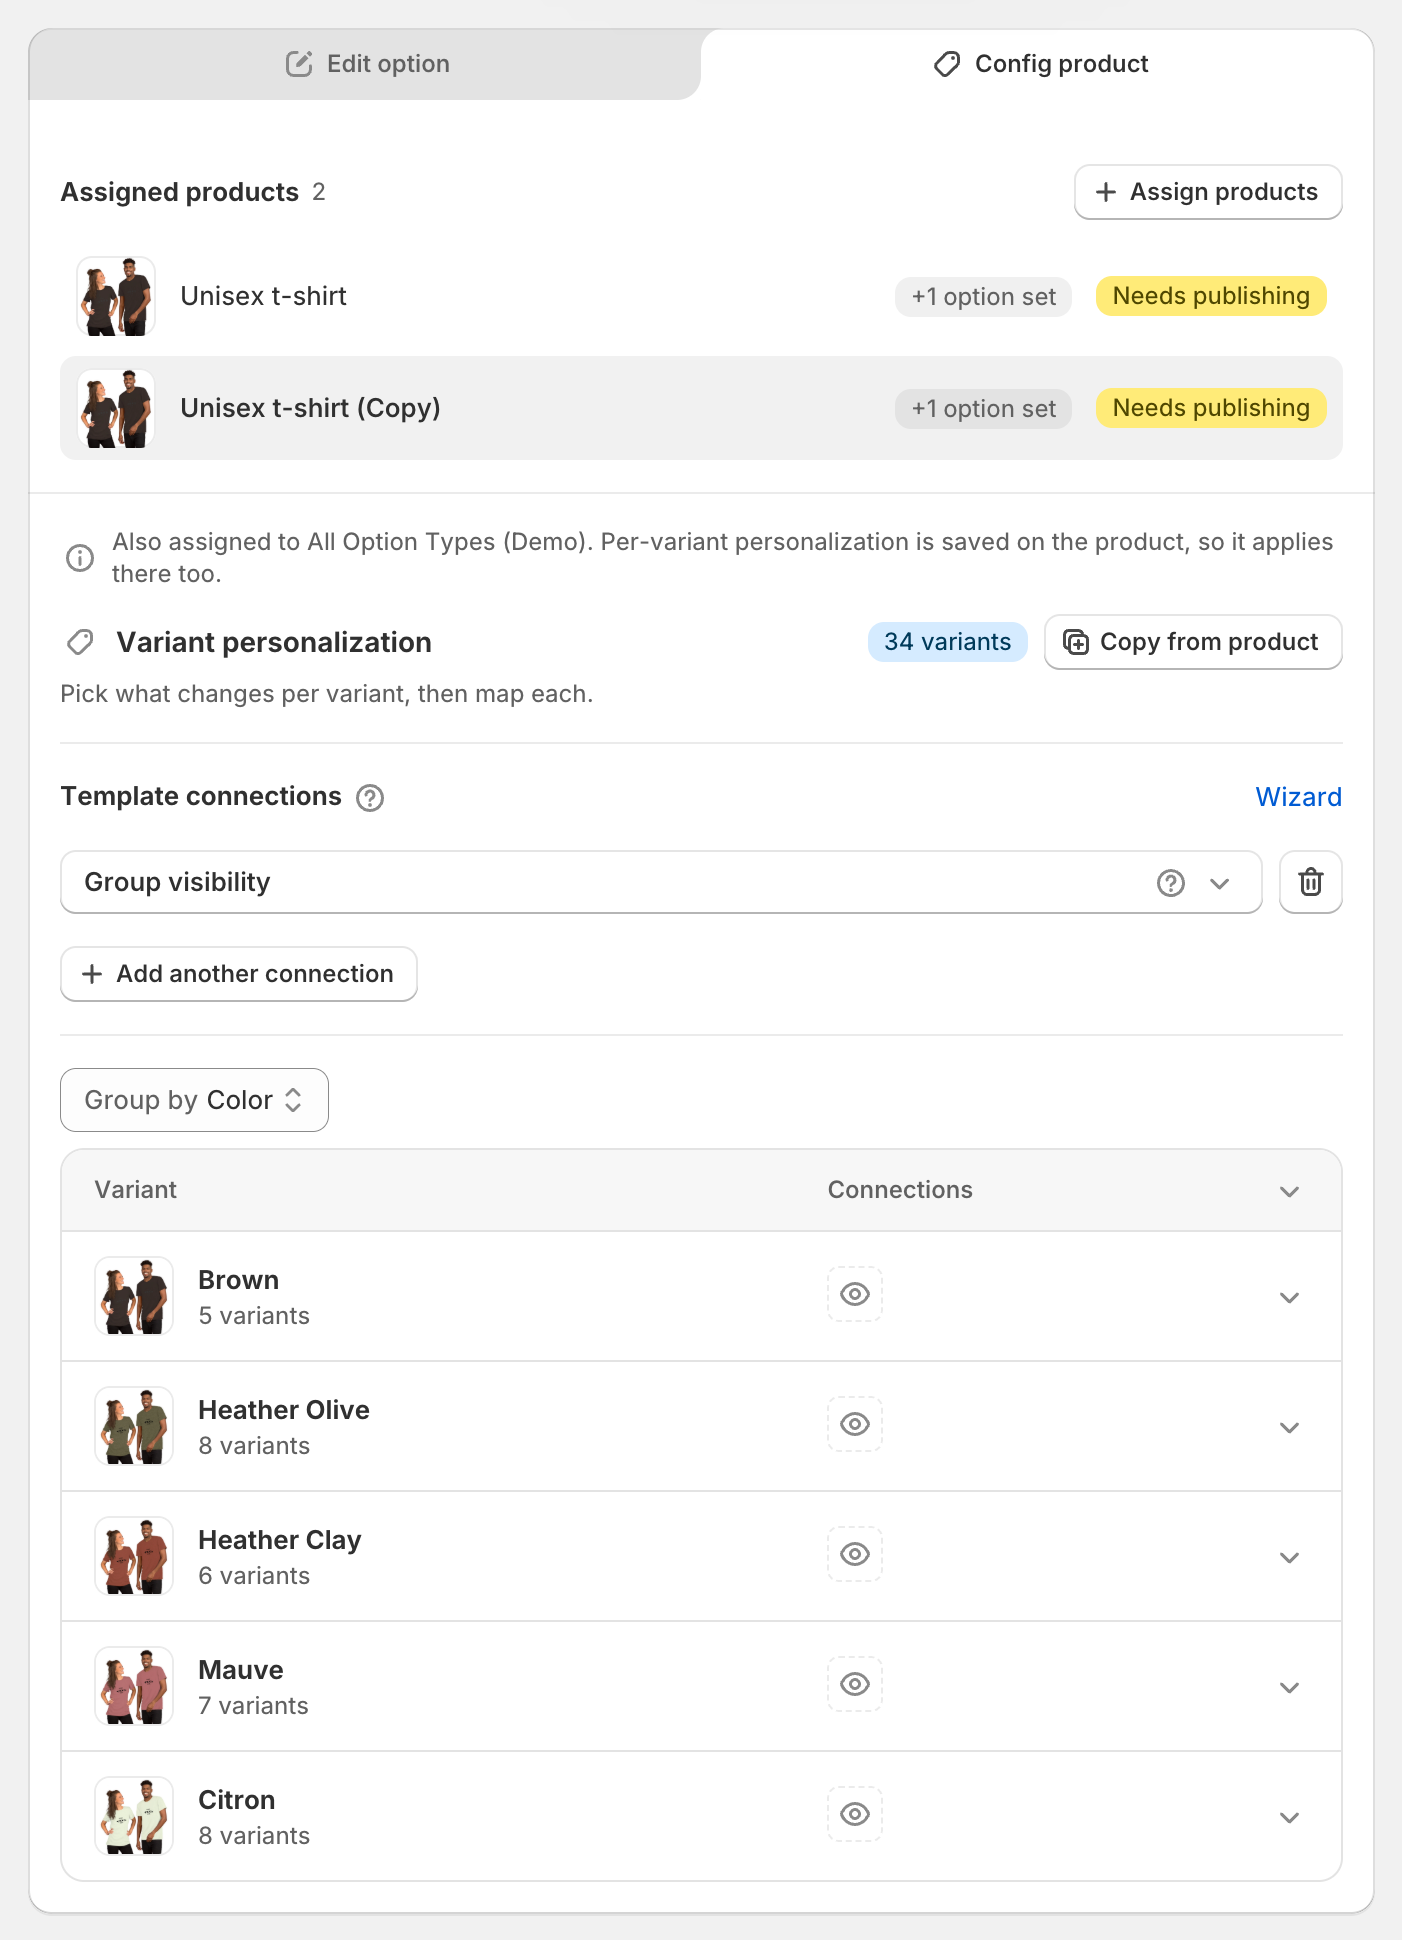This screenshot has height=1940, width=1402.
Task: Click the Mauve variant thumbnail
Action: click(x=134, y=1686)
